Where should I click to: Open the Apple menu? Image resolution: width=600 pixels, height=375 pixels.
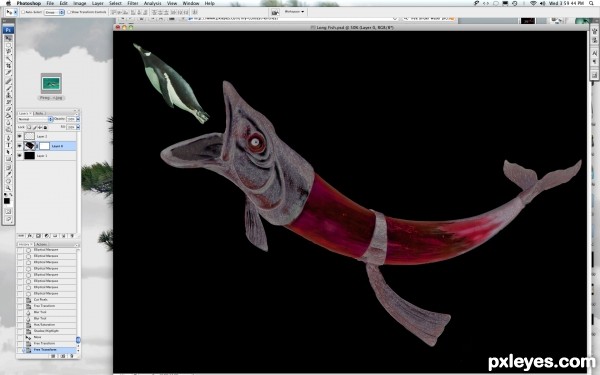coord(8,3)
